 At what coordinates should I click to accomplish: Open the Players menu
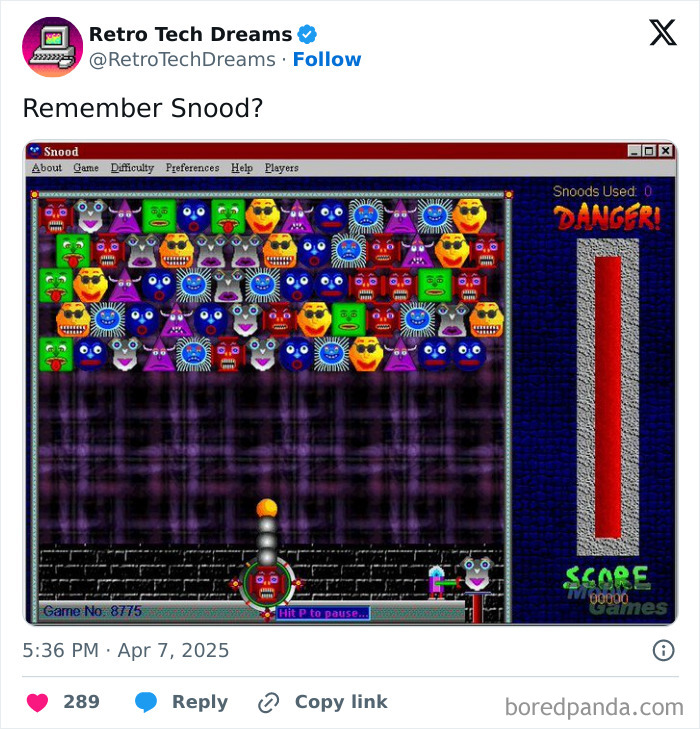(x=282, y=168)
